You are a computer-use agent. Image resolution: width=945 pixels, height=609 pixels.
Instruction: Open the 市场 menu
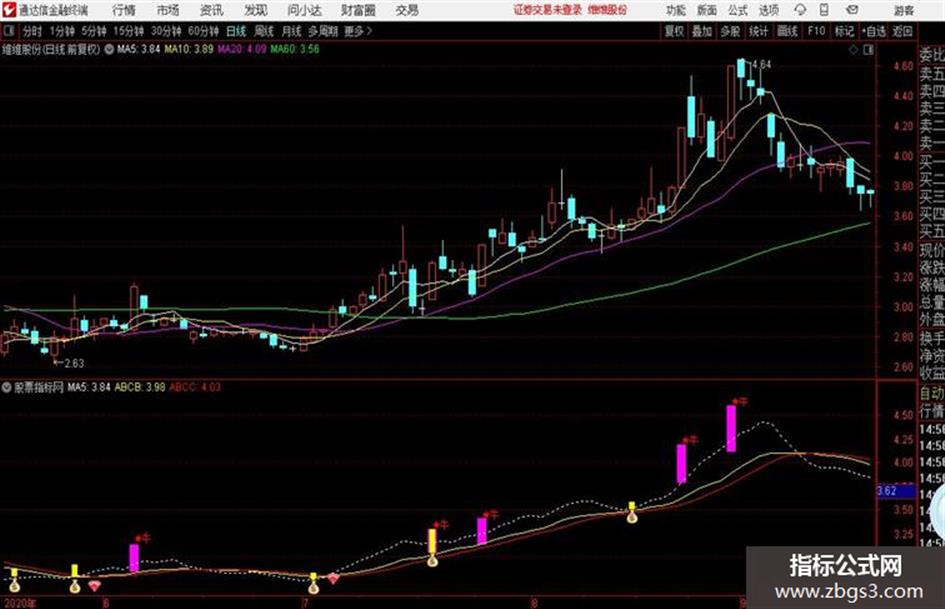[168, 10]
